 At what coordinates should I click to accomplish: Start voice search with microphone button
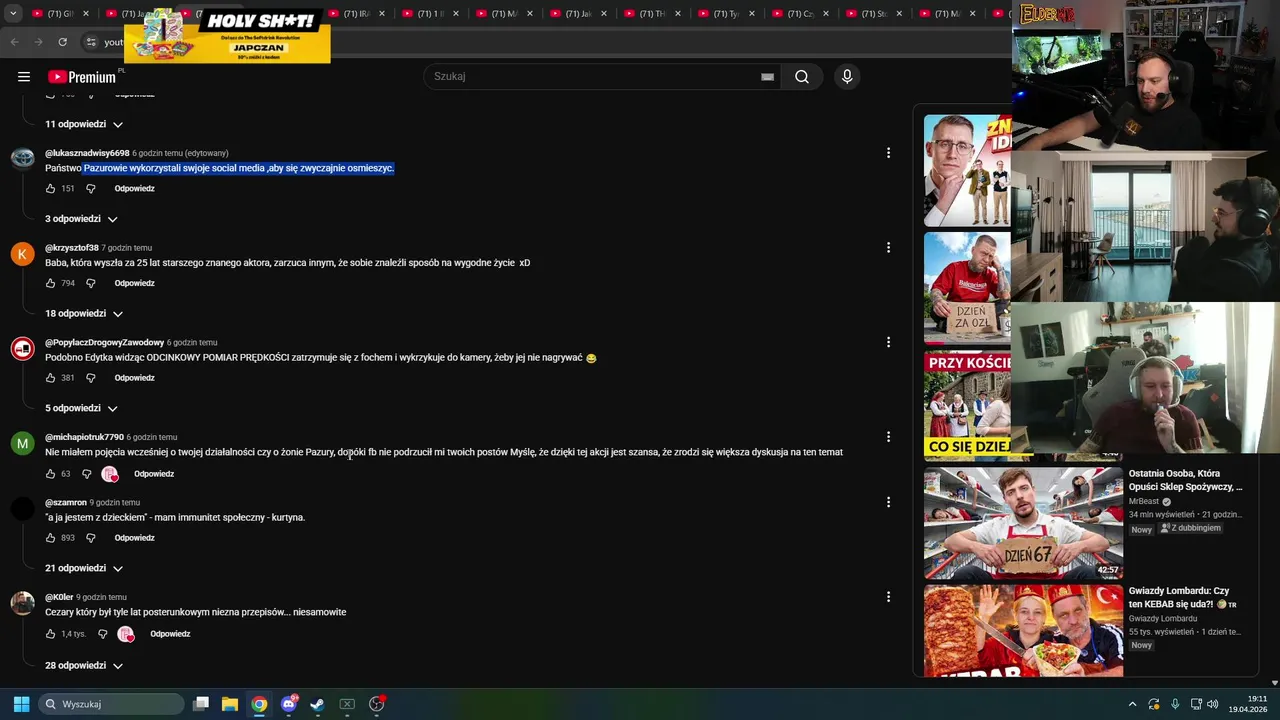coord(847,77)
